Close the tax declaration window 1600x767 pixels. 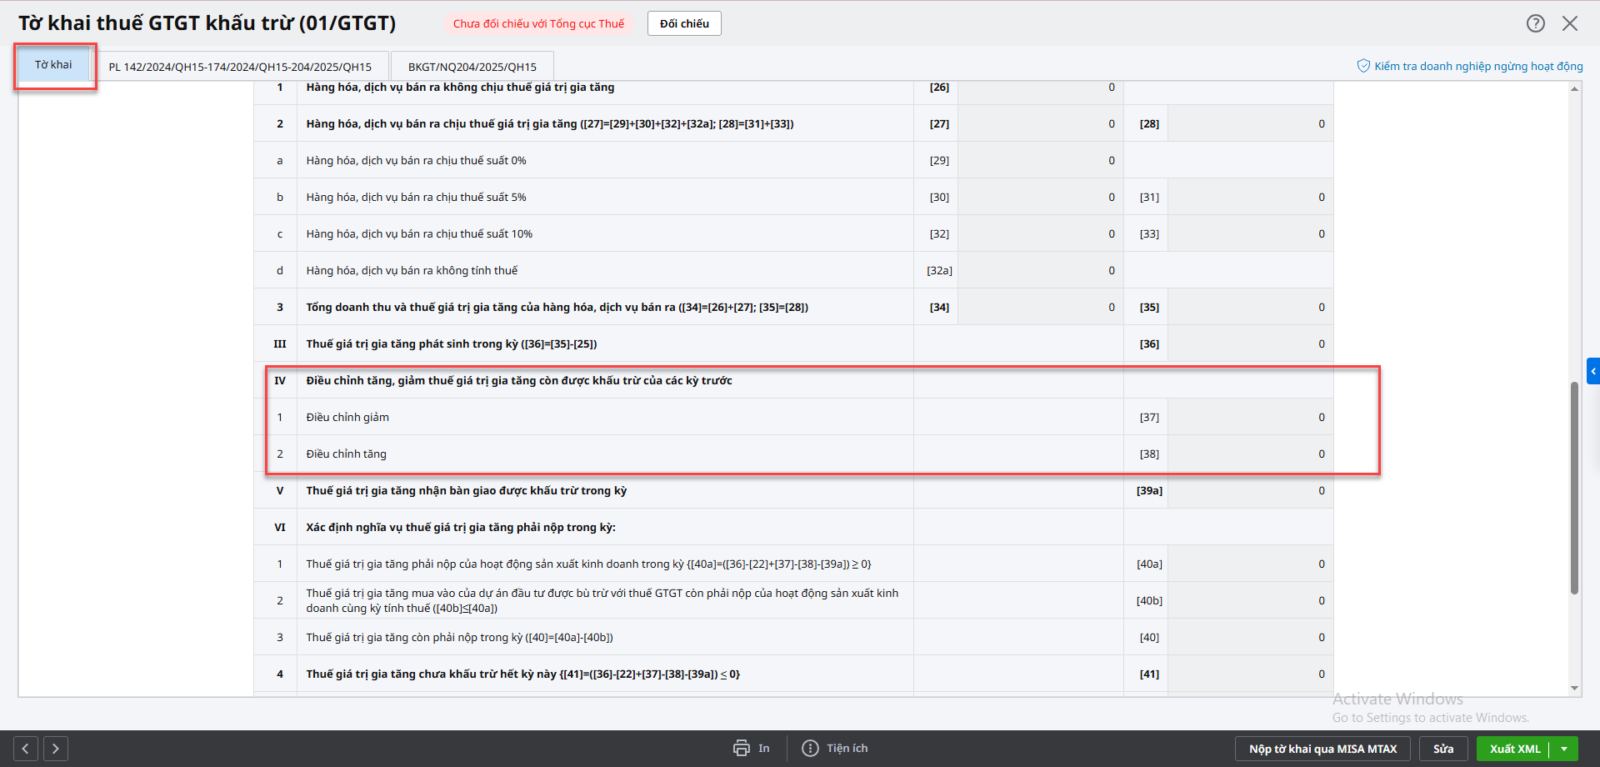[x=1570, y=23]
